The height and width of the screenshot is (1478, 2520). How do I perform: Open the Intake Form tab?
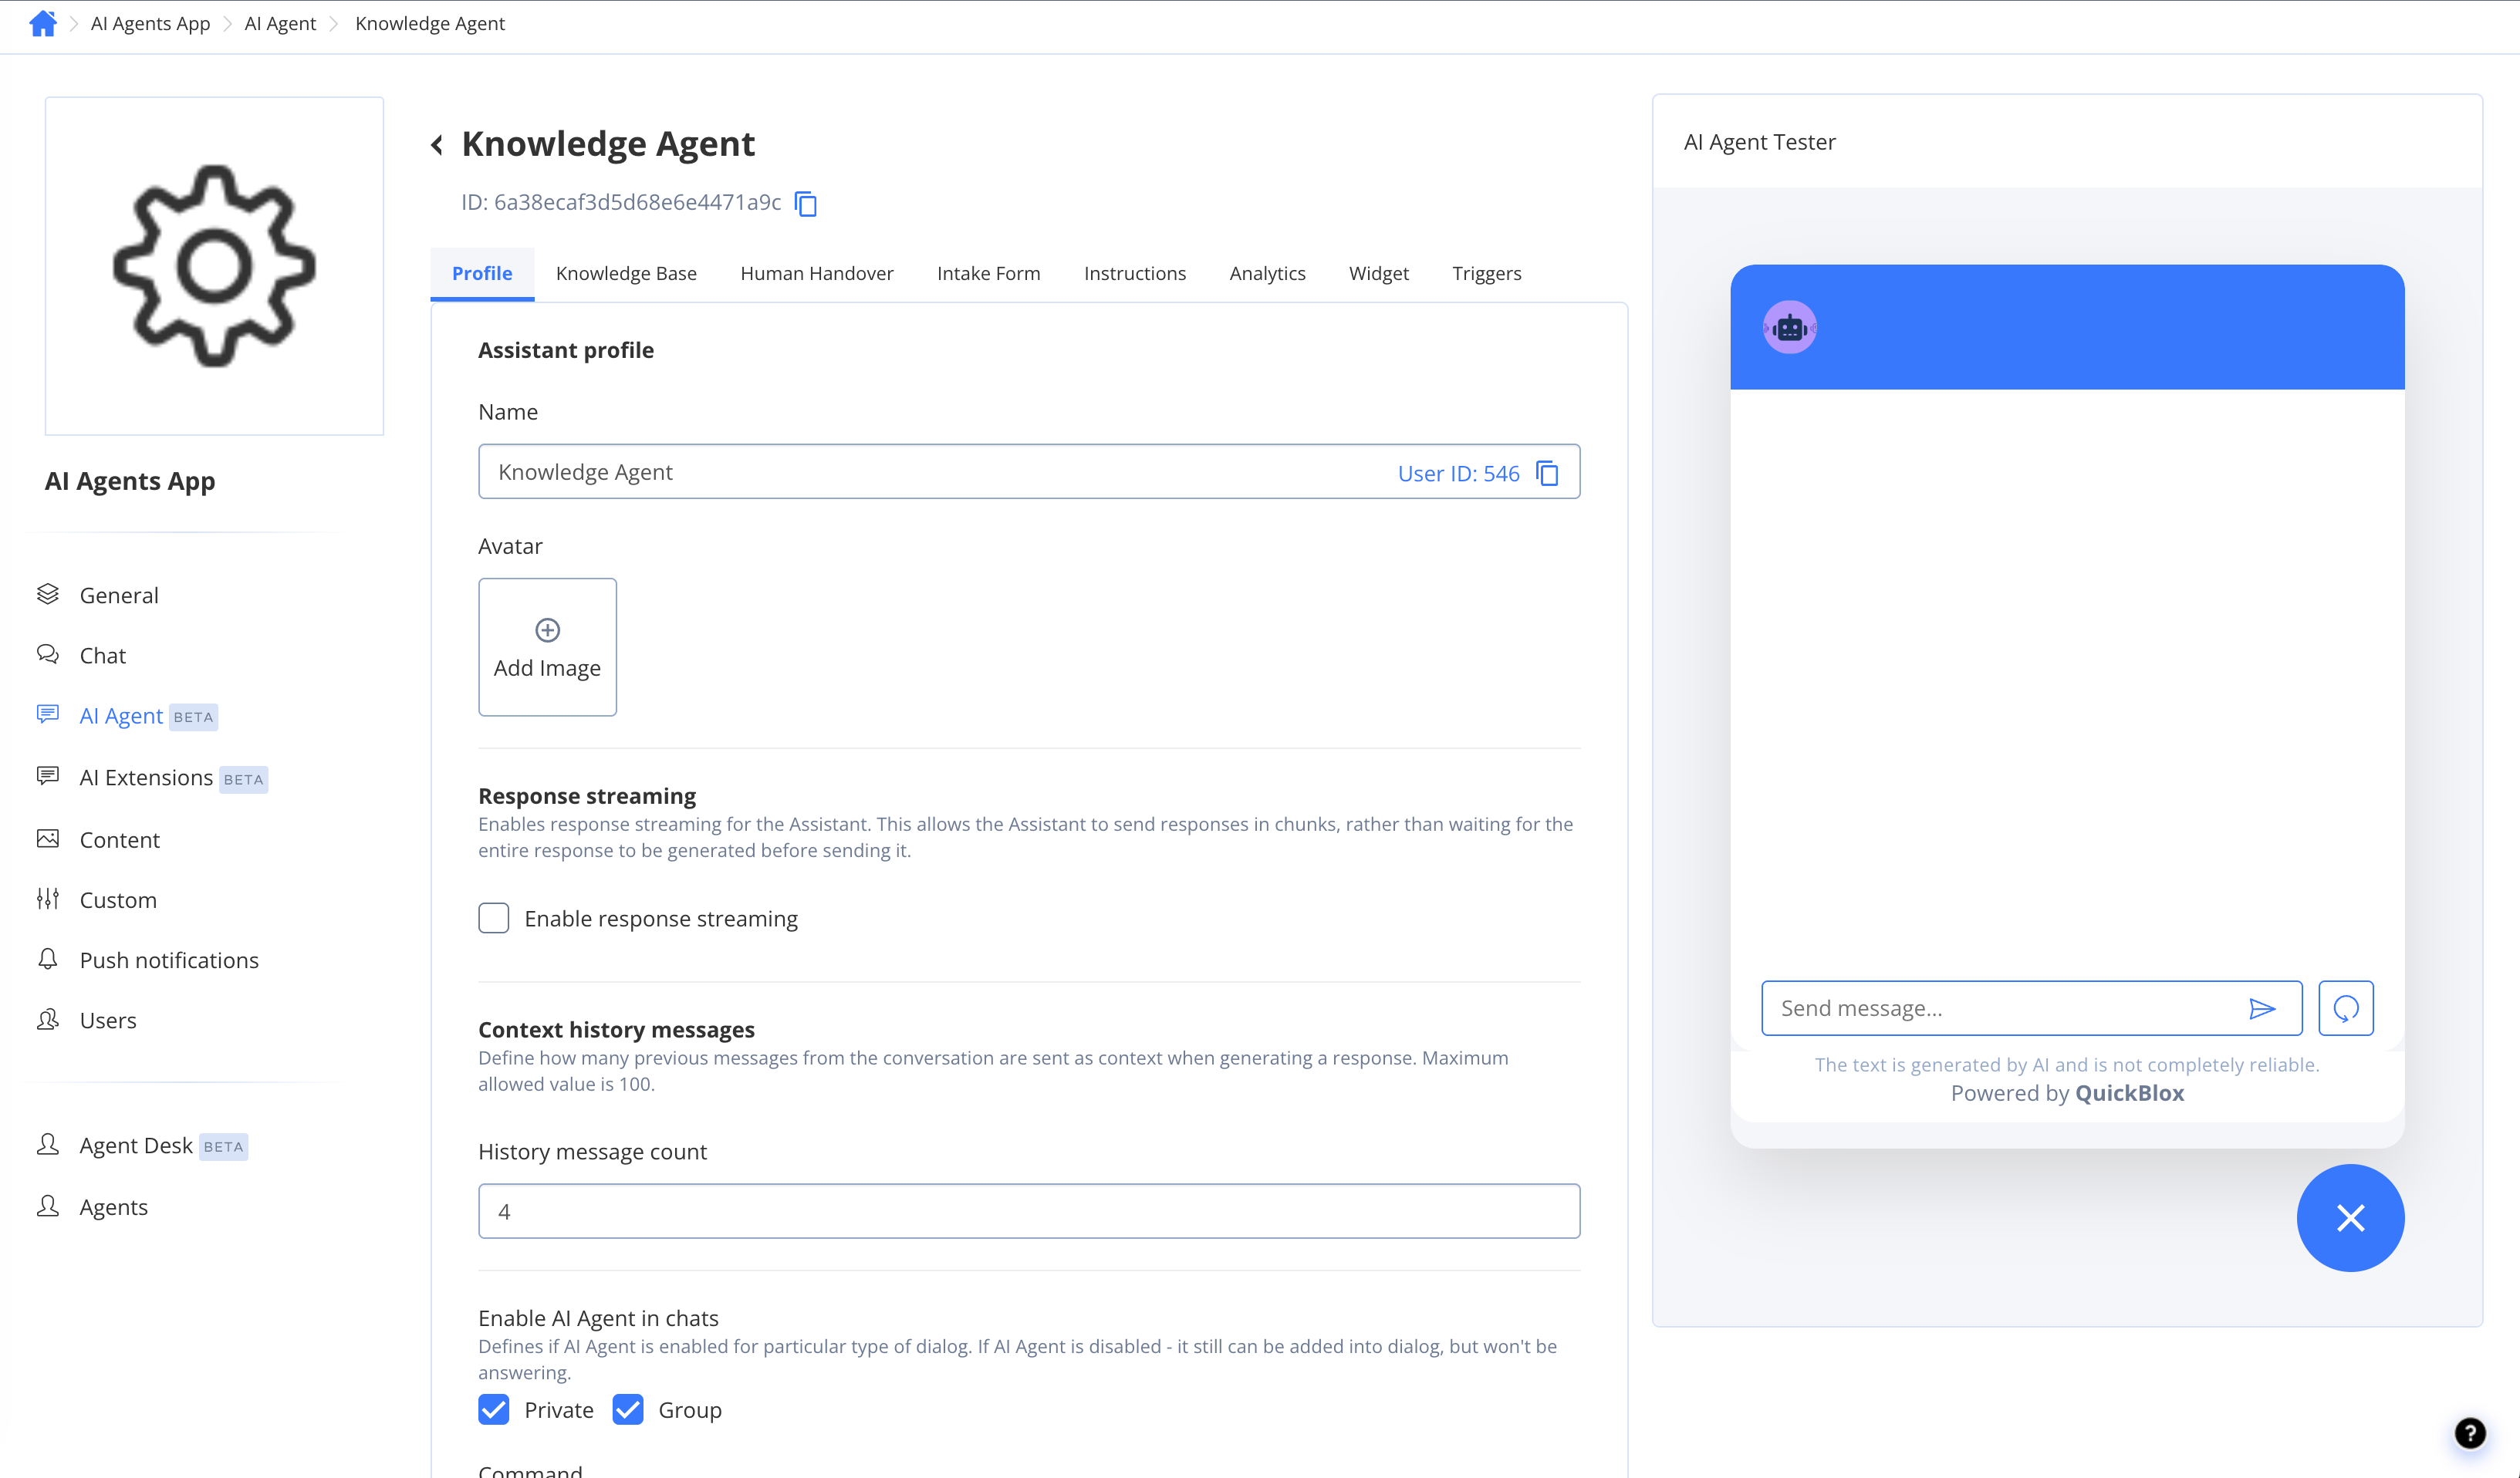(x=988, y=273)
